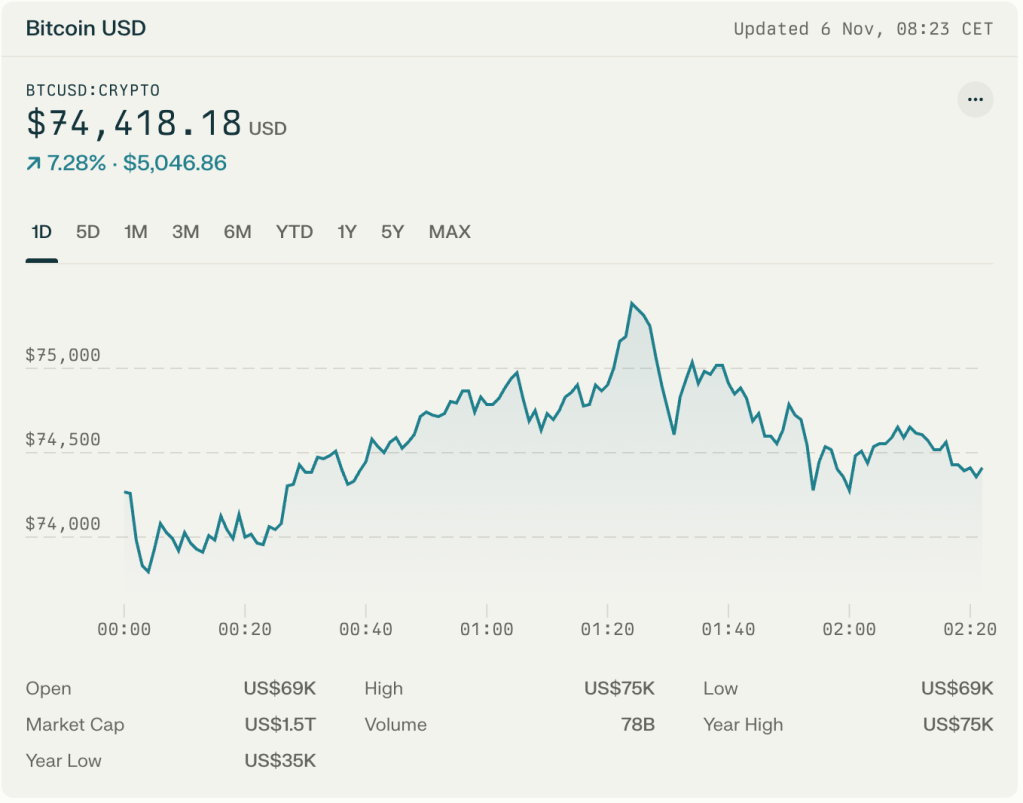1023x803 pixels.
Task: Open the 5Y chart view
Action: point(391,231)
